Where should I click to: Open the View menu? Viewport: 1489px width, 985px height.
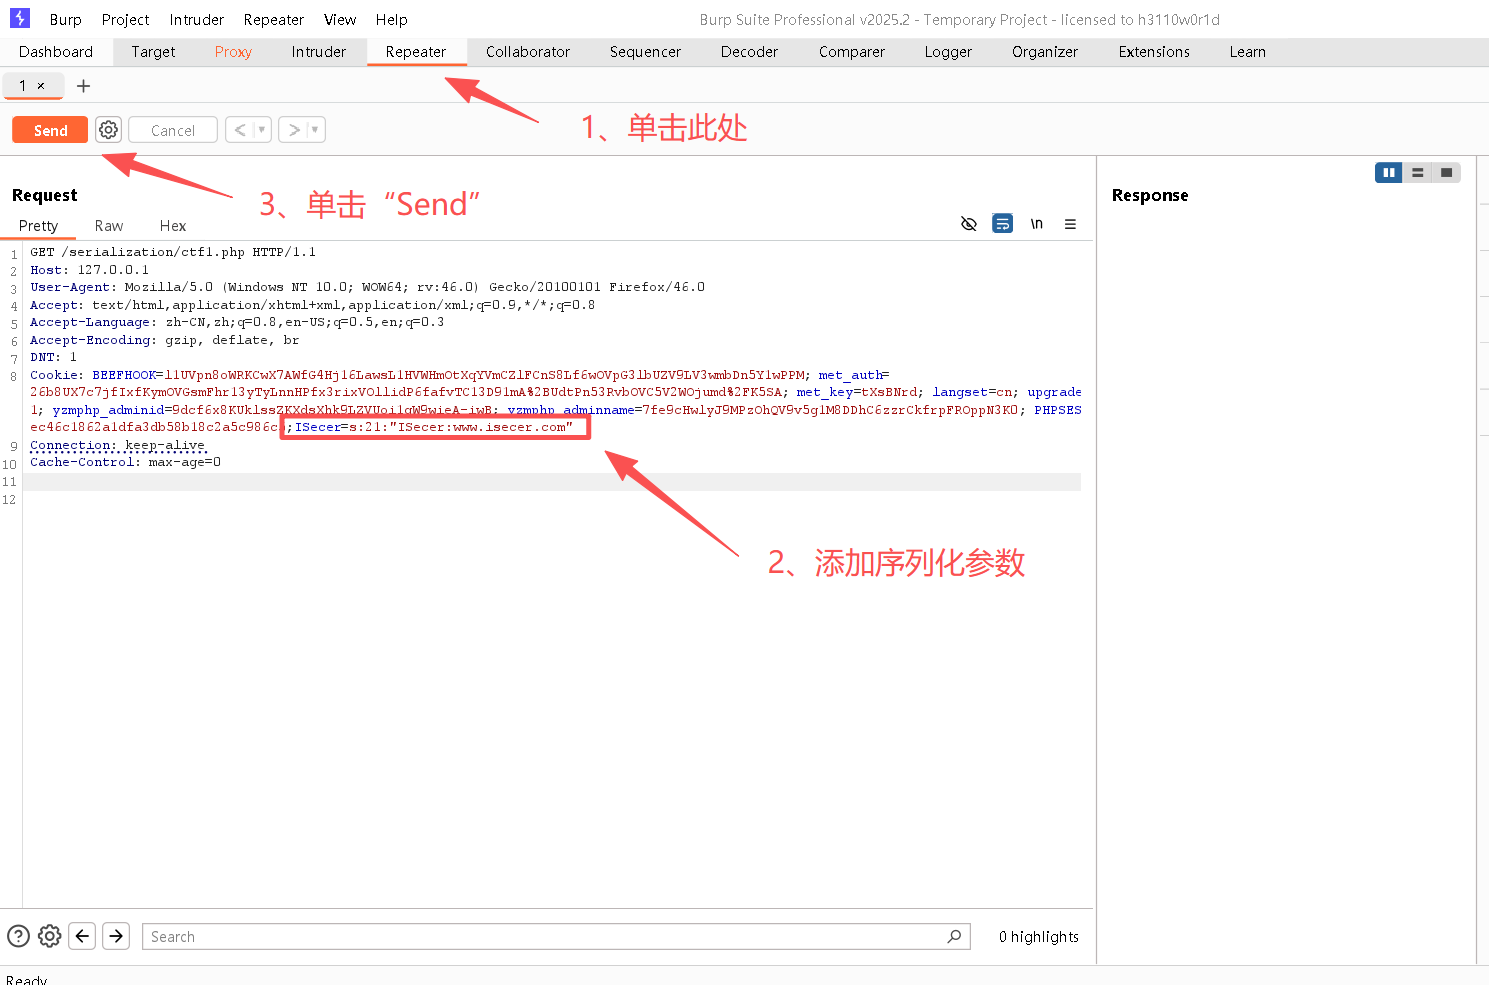point(340,19)
